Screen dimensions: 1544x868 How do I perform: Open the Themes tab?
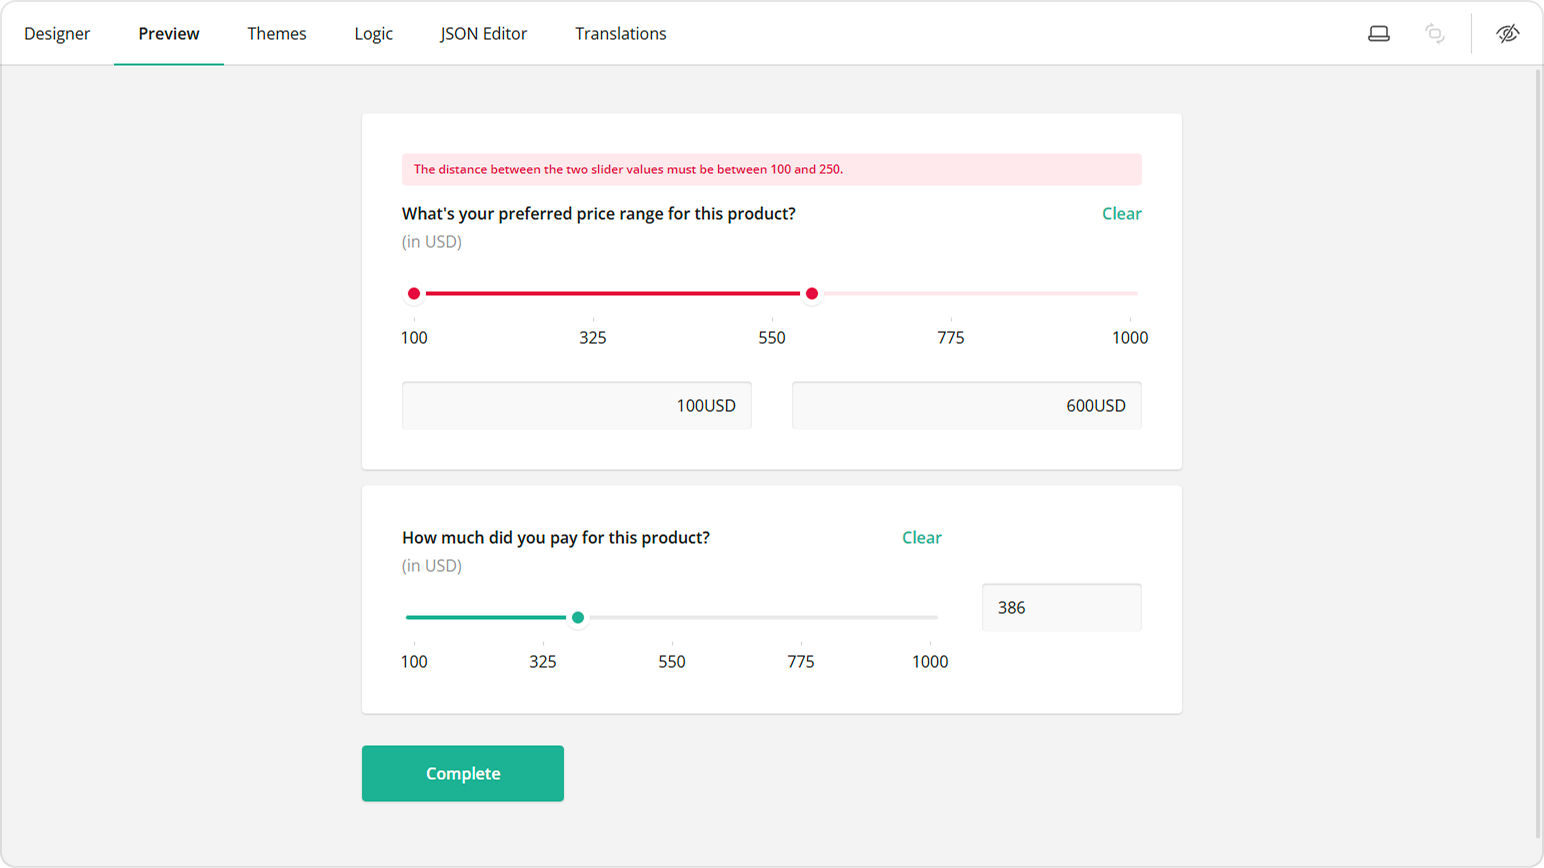click(276, 32)
